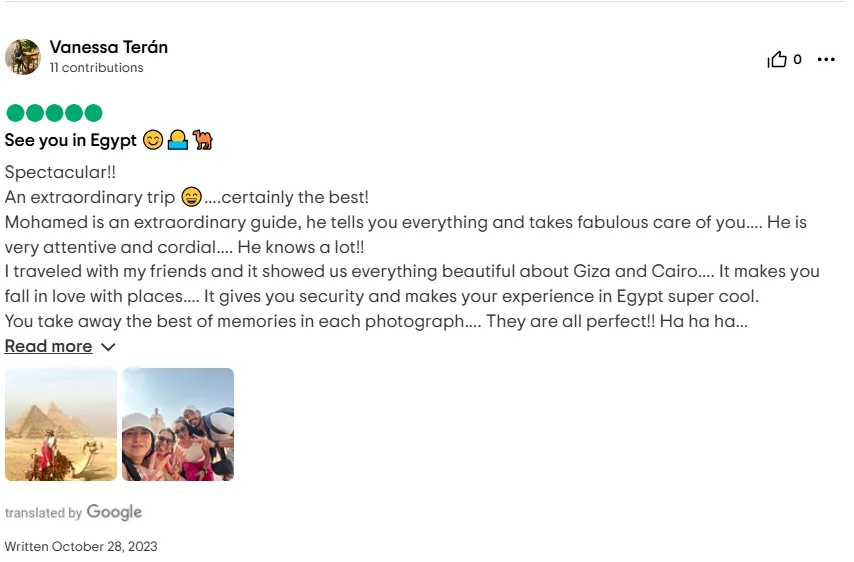Open the three-dot more options menu
The height and width of the screenshot is (562, 854).
[x=826, y=59]
